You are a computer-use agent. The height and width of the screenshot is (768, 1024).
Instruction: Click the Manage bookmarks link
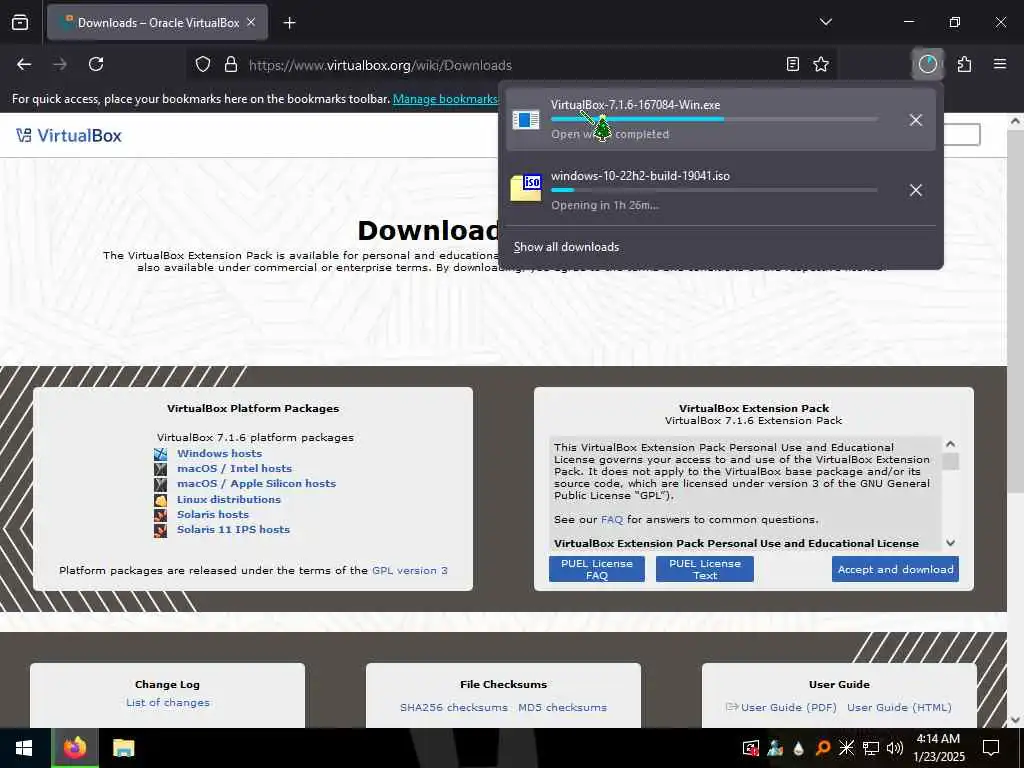pyautogui.click(x=445, y=99)
